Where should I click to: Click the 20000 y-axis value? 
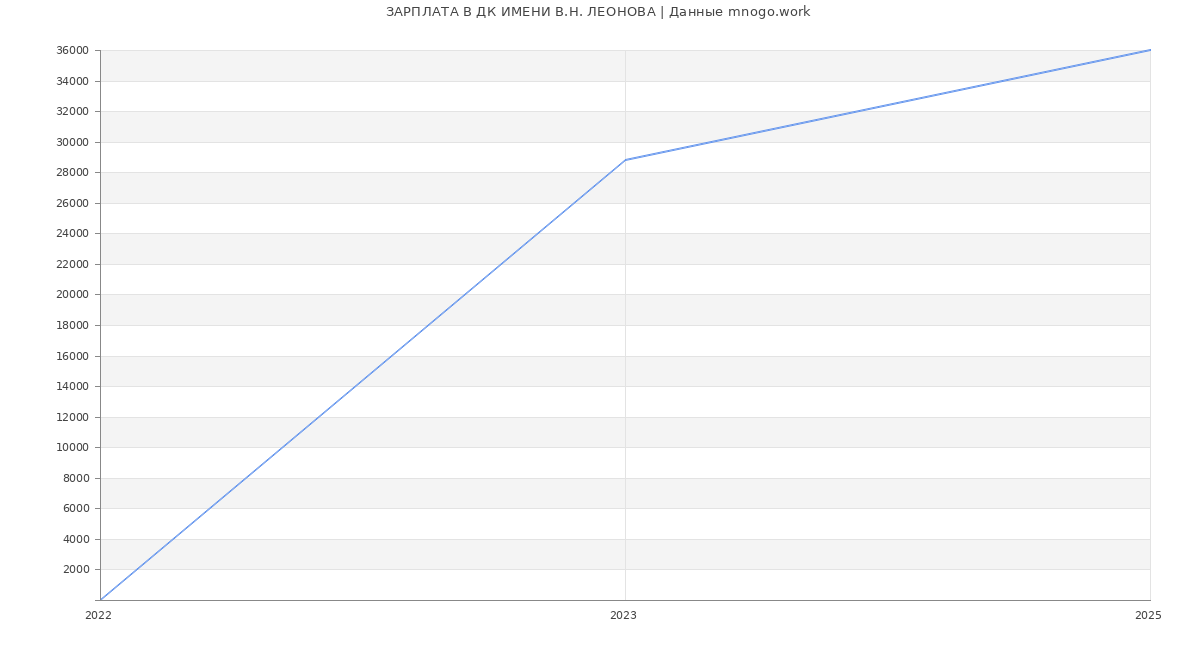pyautogui.click(x=73, y=295)
